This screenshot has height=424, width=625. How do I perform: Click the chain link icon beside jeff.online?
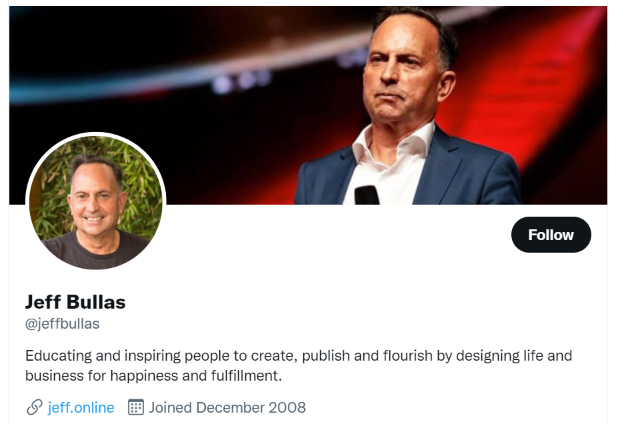(35, 407)
